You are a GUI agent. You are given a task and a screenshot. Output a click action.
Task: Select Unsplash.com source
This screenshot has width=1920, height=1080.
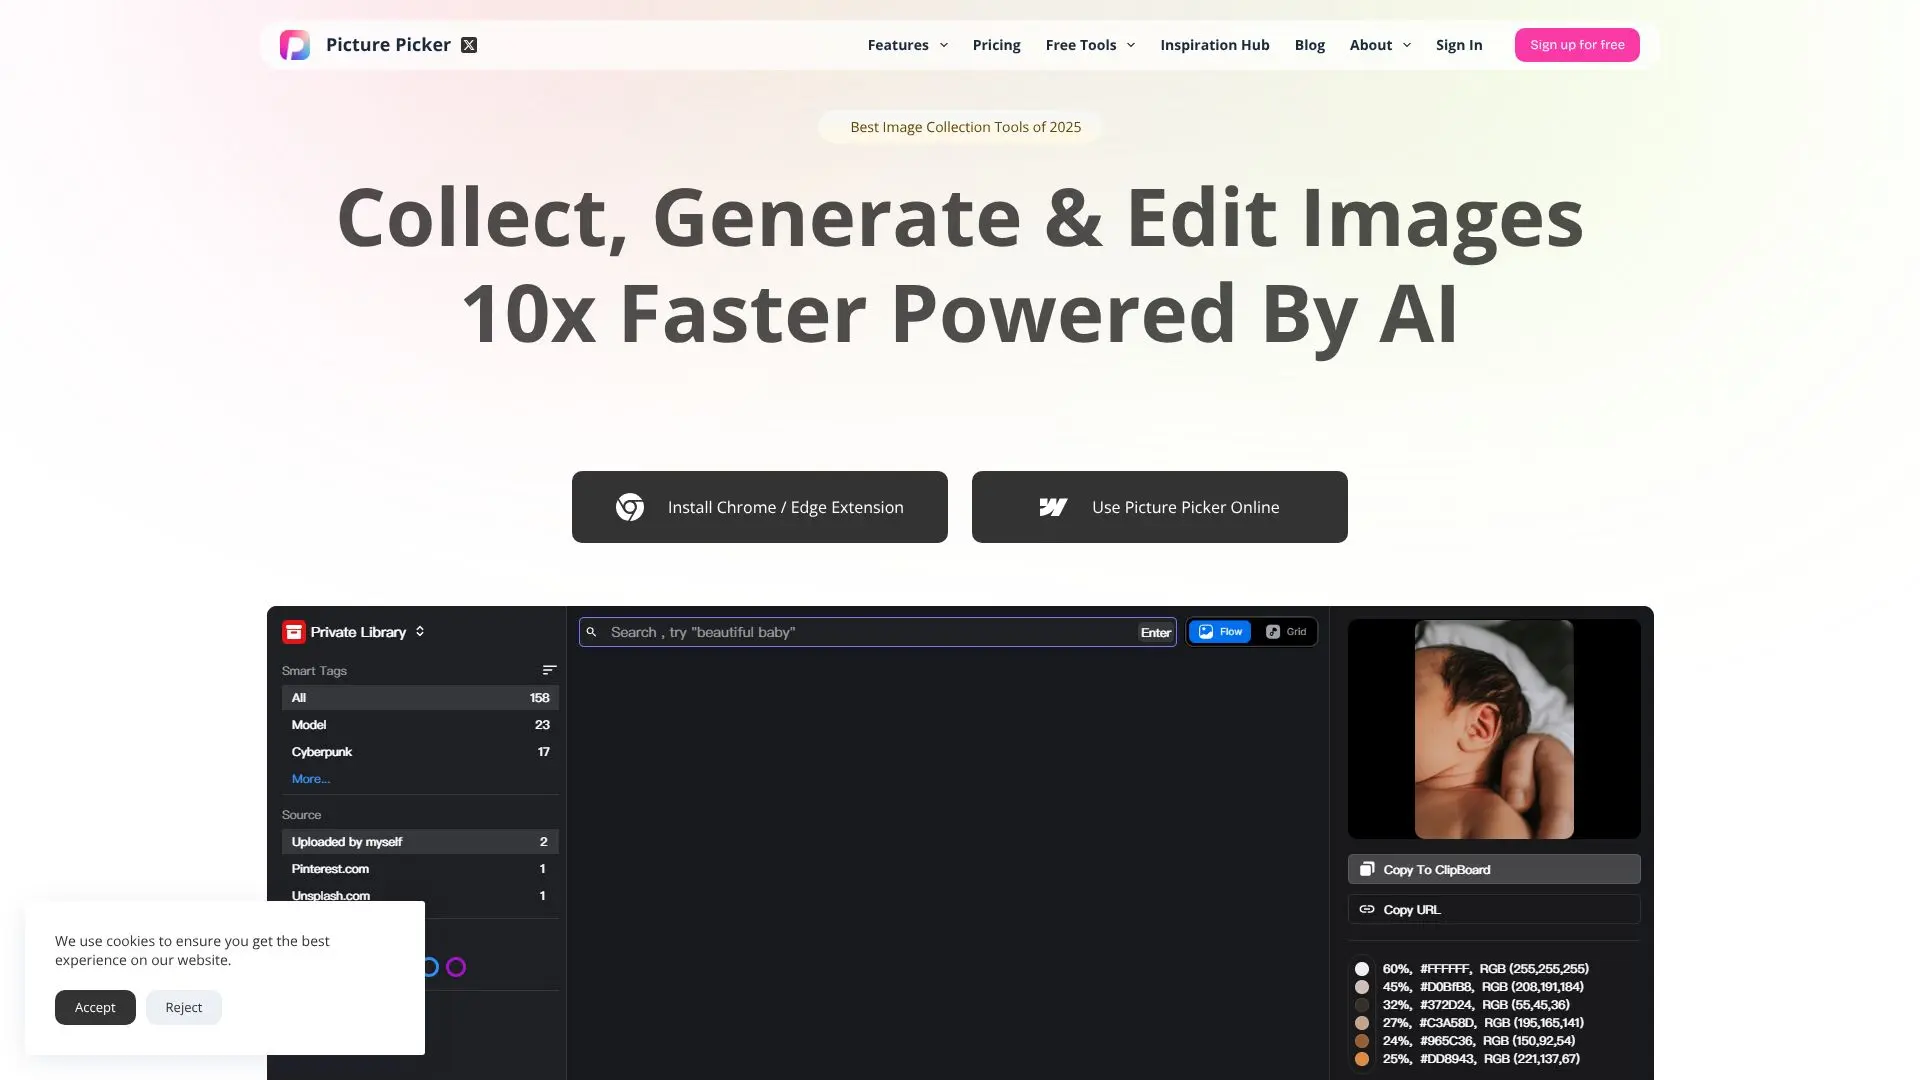[x=420, y=895]
